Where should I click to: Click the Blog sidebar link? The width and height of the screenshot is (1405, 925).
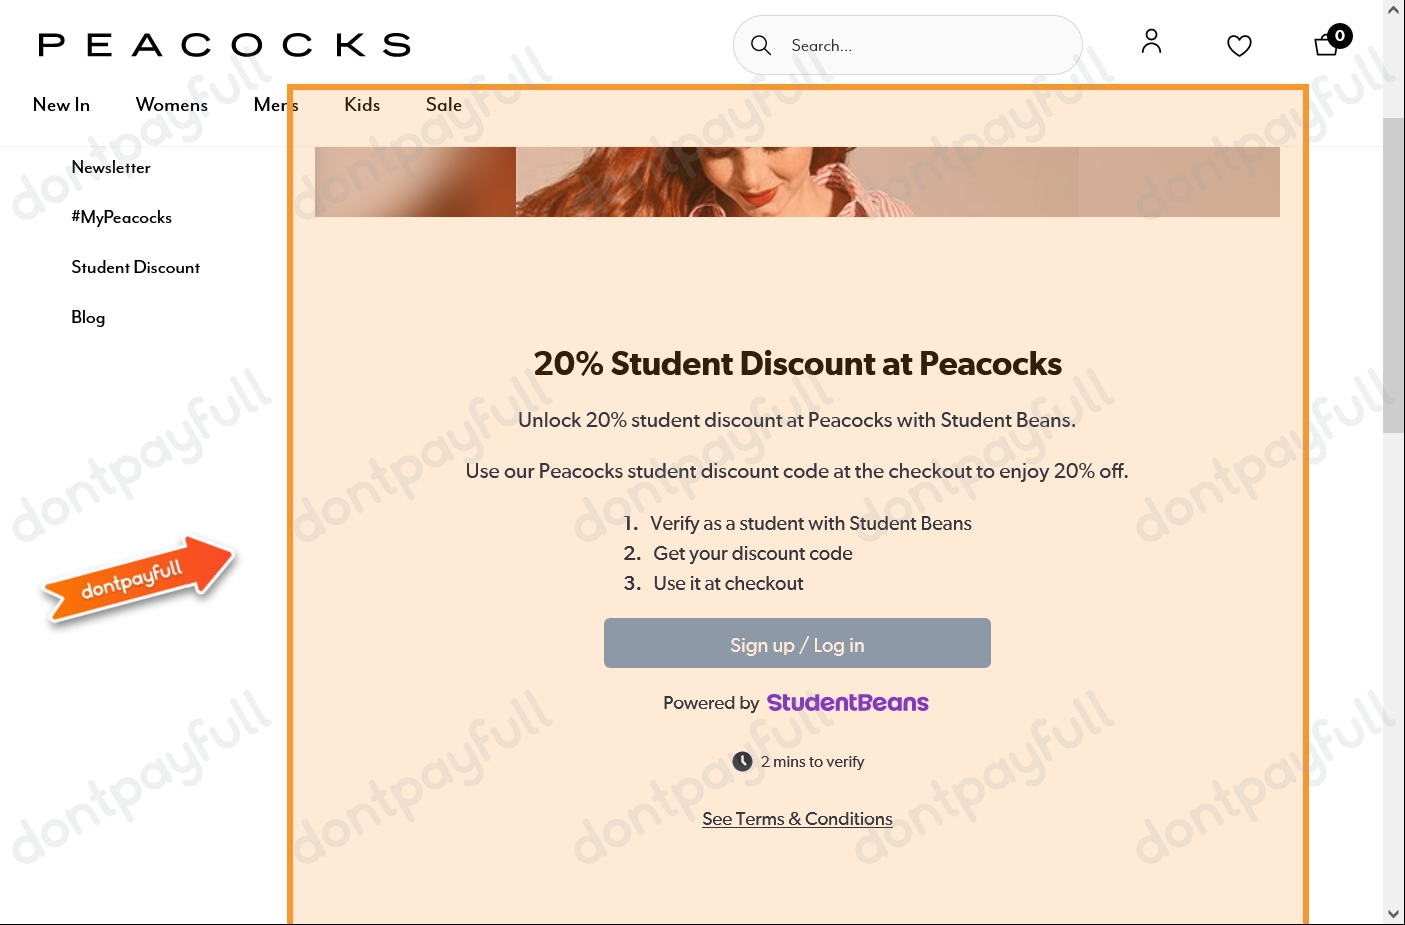[88, 317]
